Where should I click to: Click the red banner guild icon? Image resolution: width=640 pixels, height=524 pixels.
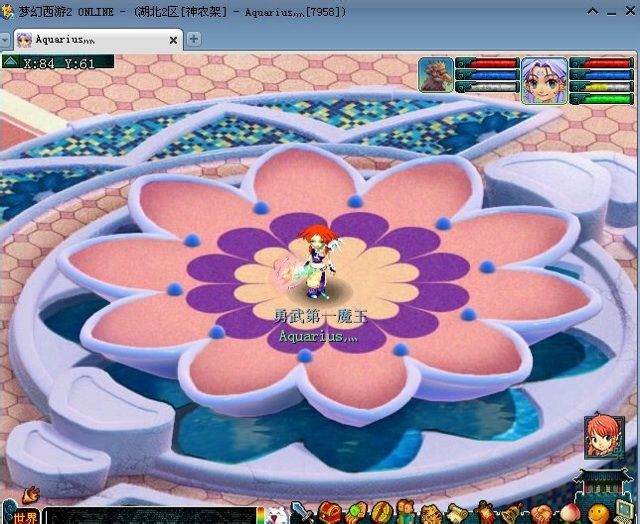tap(484, 513)
